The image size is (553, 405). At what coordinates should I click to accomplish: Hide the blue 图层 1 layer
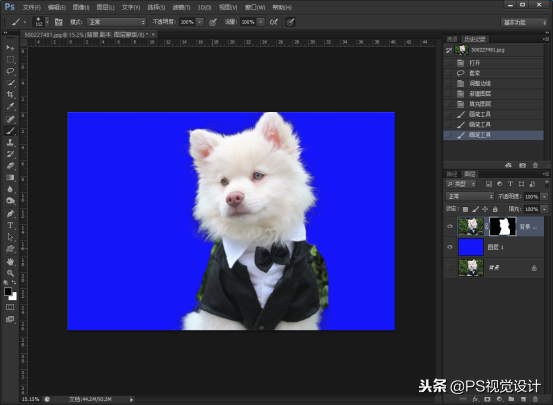point(450,247)
